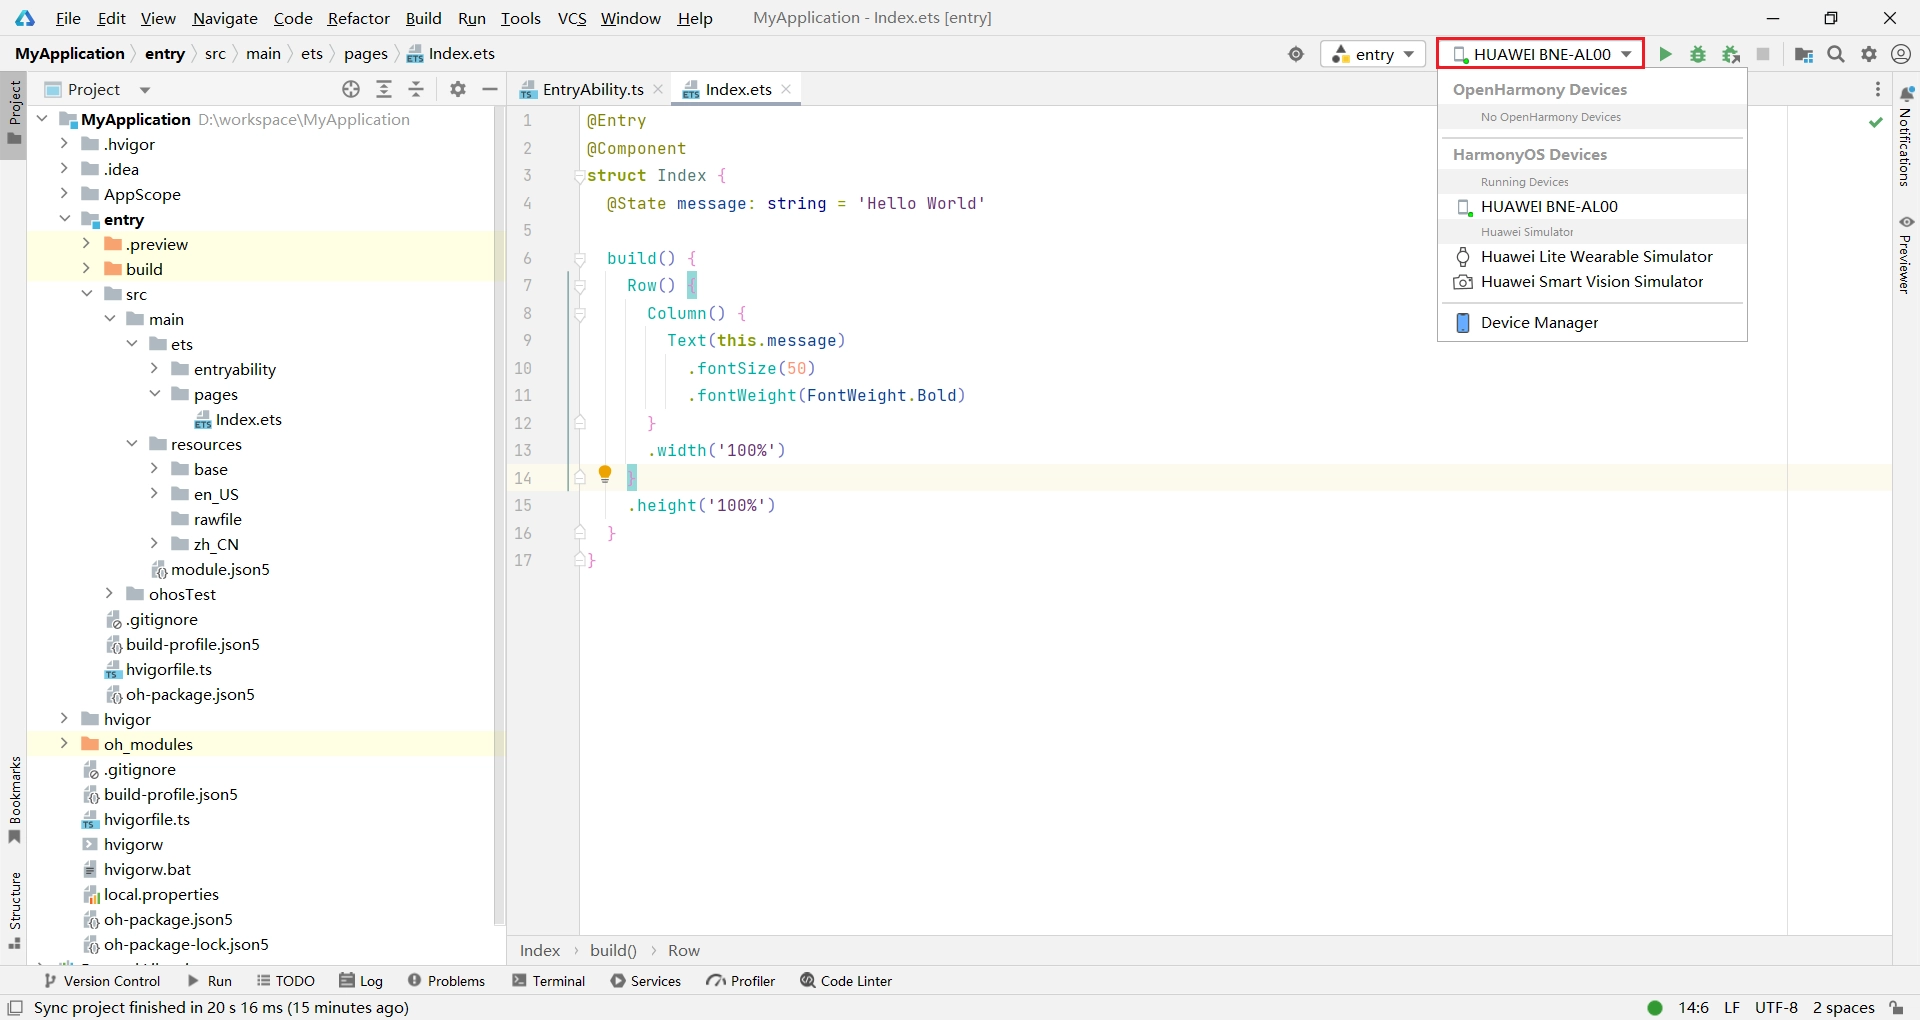Open Device Manager from device list
Image resolution: width=1920 pixels, height=1020 pixels.
click(x=1539, y=323)
